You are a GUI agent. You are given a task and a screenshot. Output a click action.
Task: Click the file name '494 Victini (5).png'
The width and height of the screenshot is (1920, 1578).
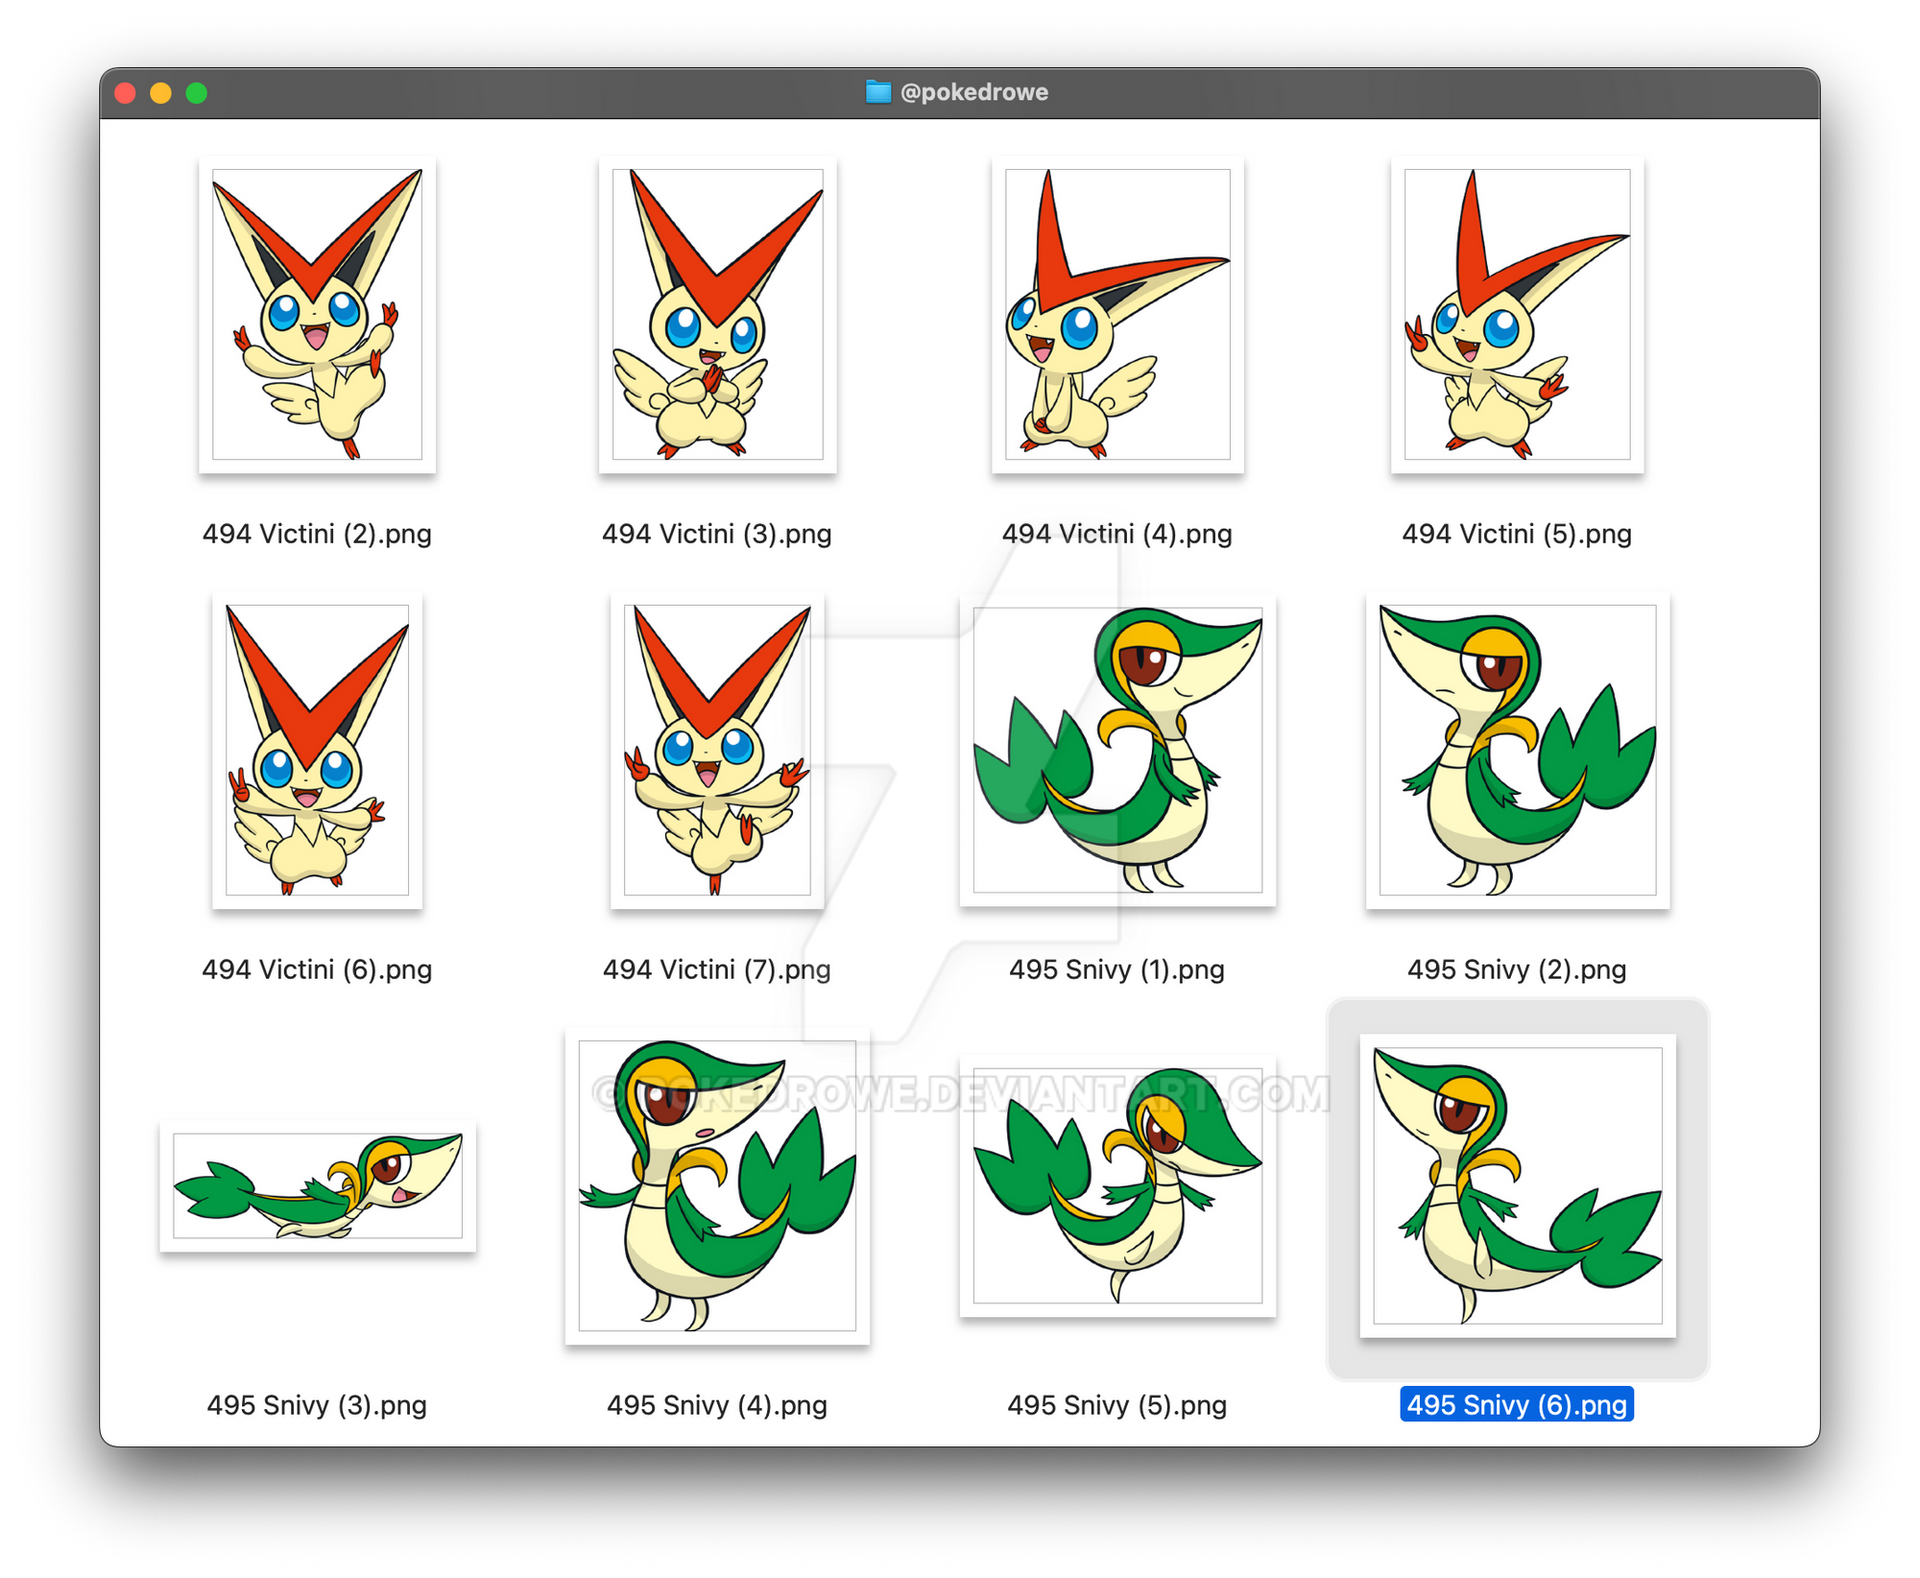[x=1517, y=534]
